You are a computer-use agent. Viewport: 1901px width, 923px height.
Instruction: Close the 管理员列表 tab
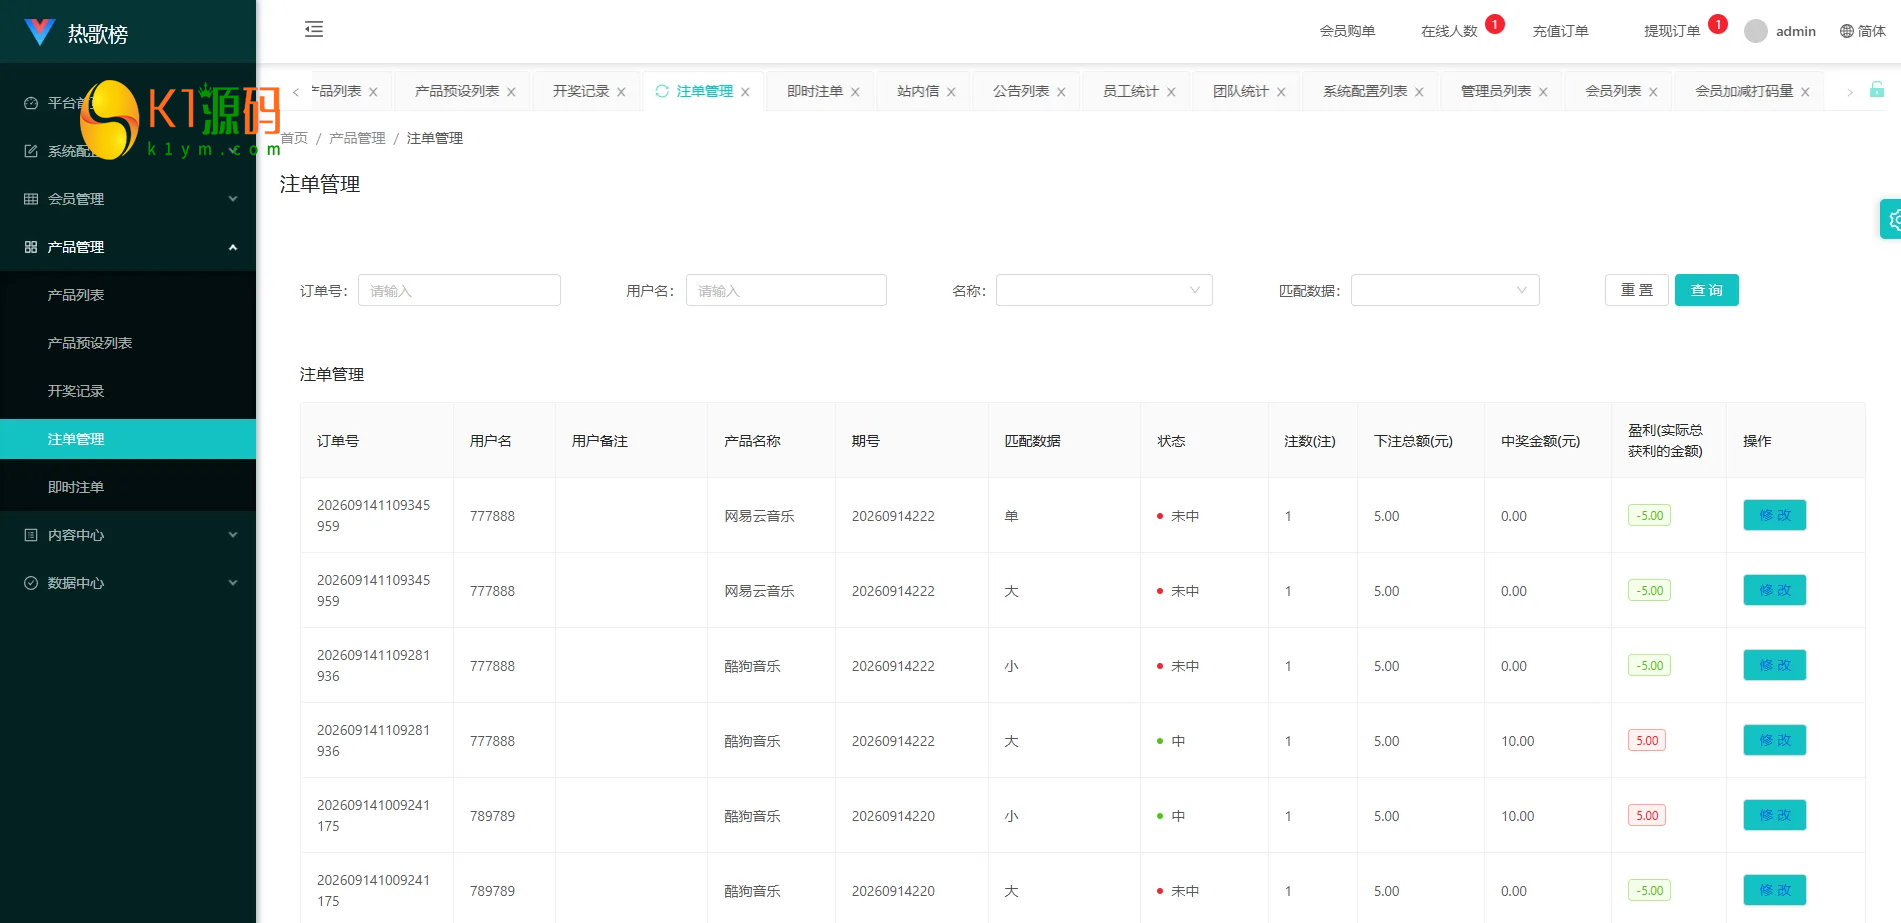coord(1543,92)
